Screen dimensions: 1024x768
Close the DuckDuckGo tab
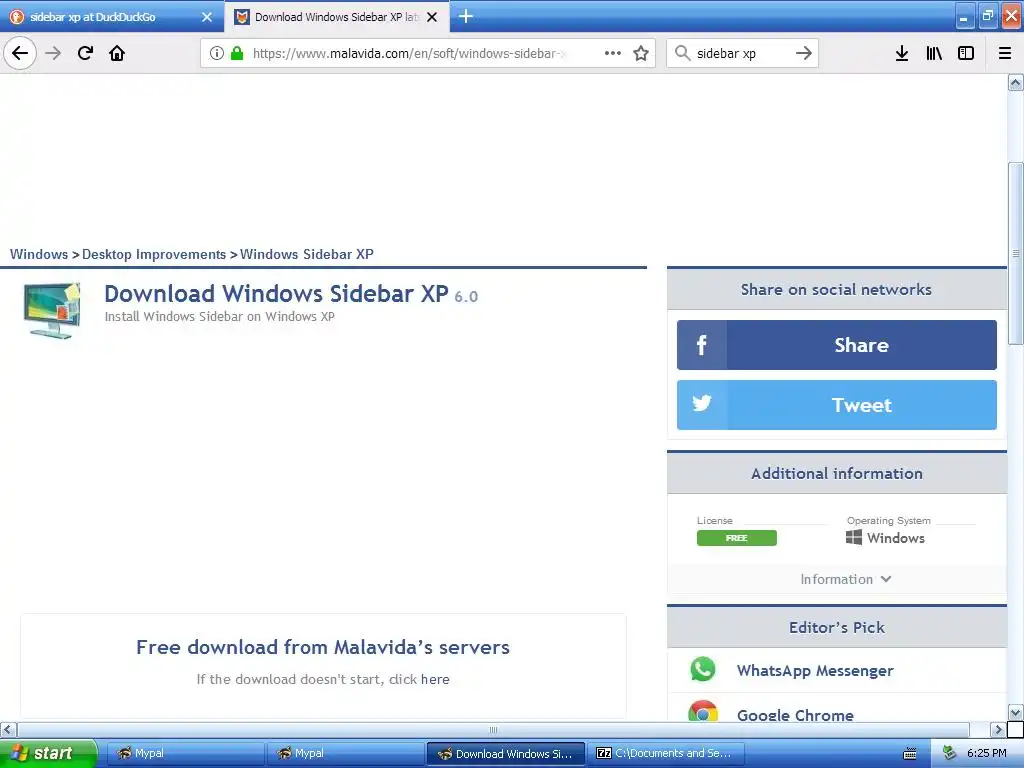(207, 17)
